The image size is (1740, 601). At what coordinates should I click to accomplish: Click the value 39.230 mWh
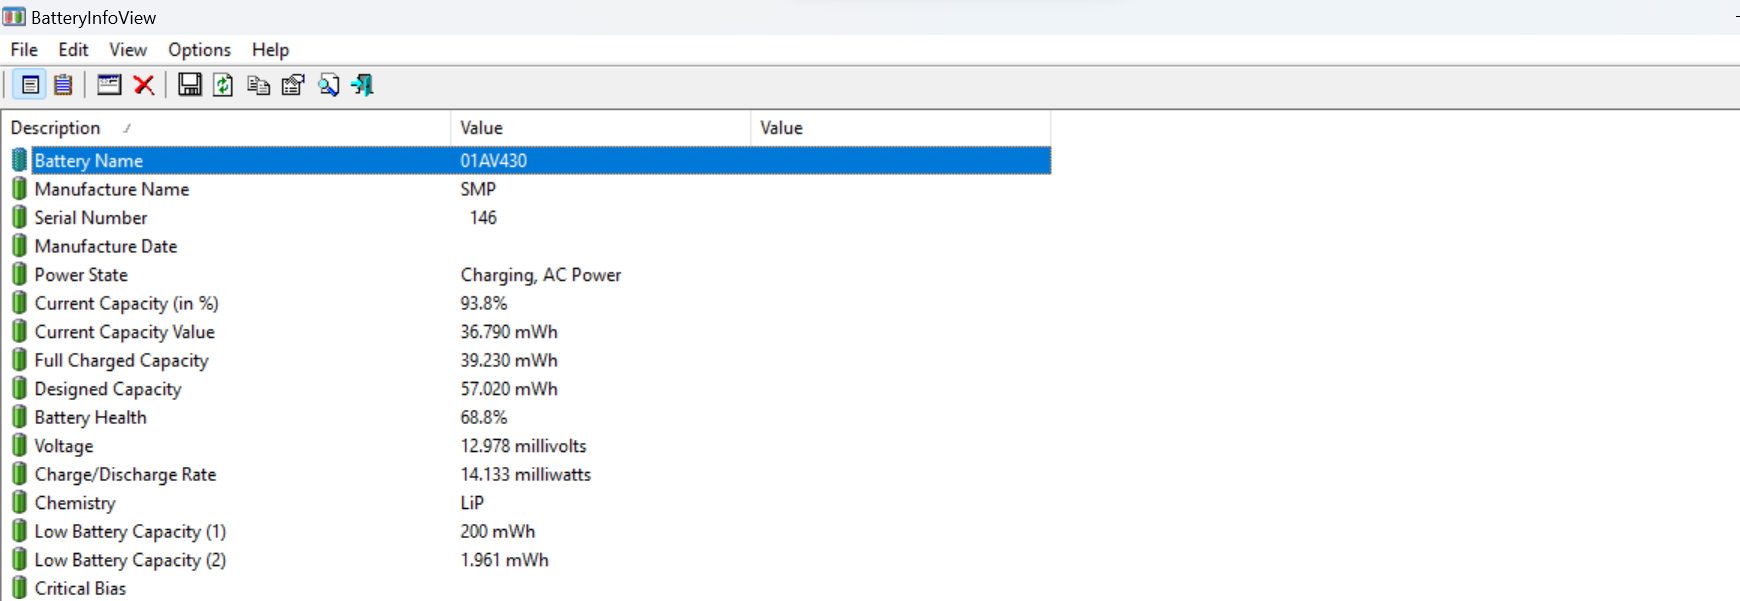509,360
